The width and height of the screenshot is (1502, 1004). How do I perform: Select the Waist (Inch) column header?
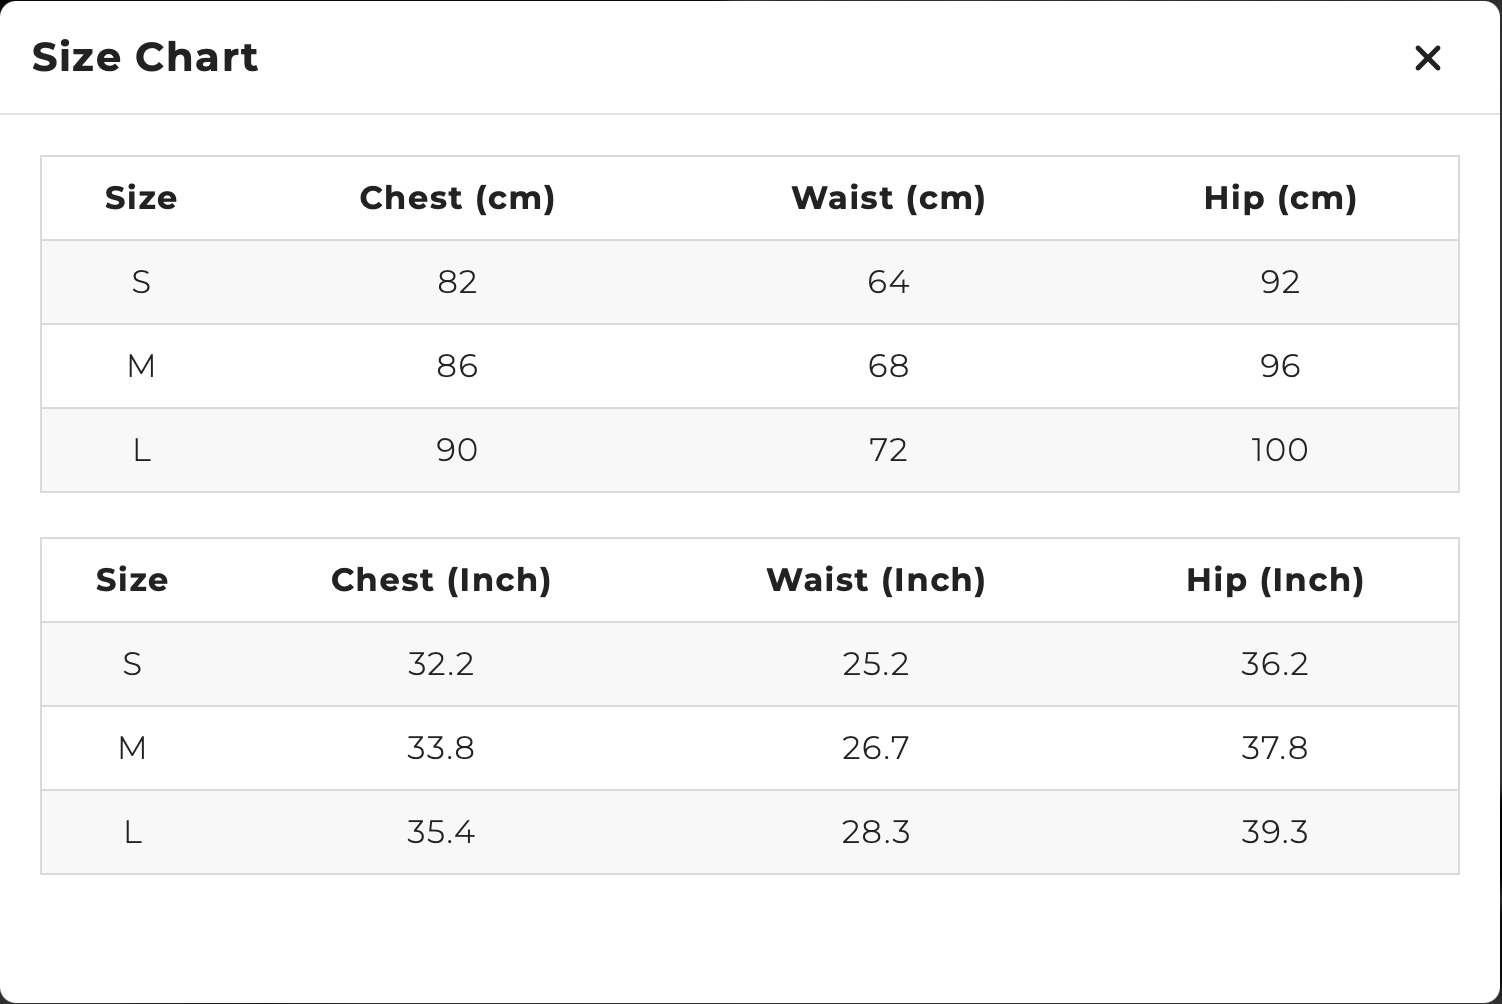tap(876, 580)
